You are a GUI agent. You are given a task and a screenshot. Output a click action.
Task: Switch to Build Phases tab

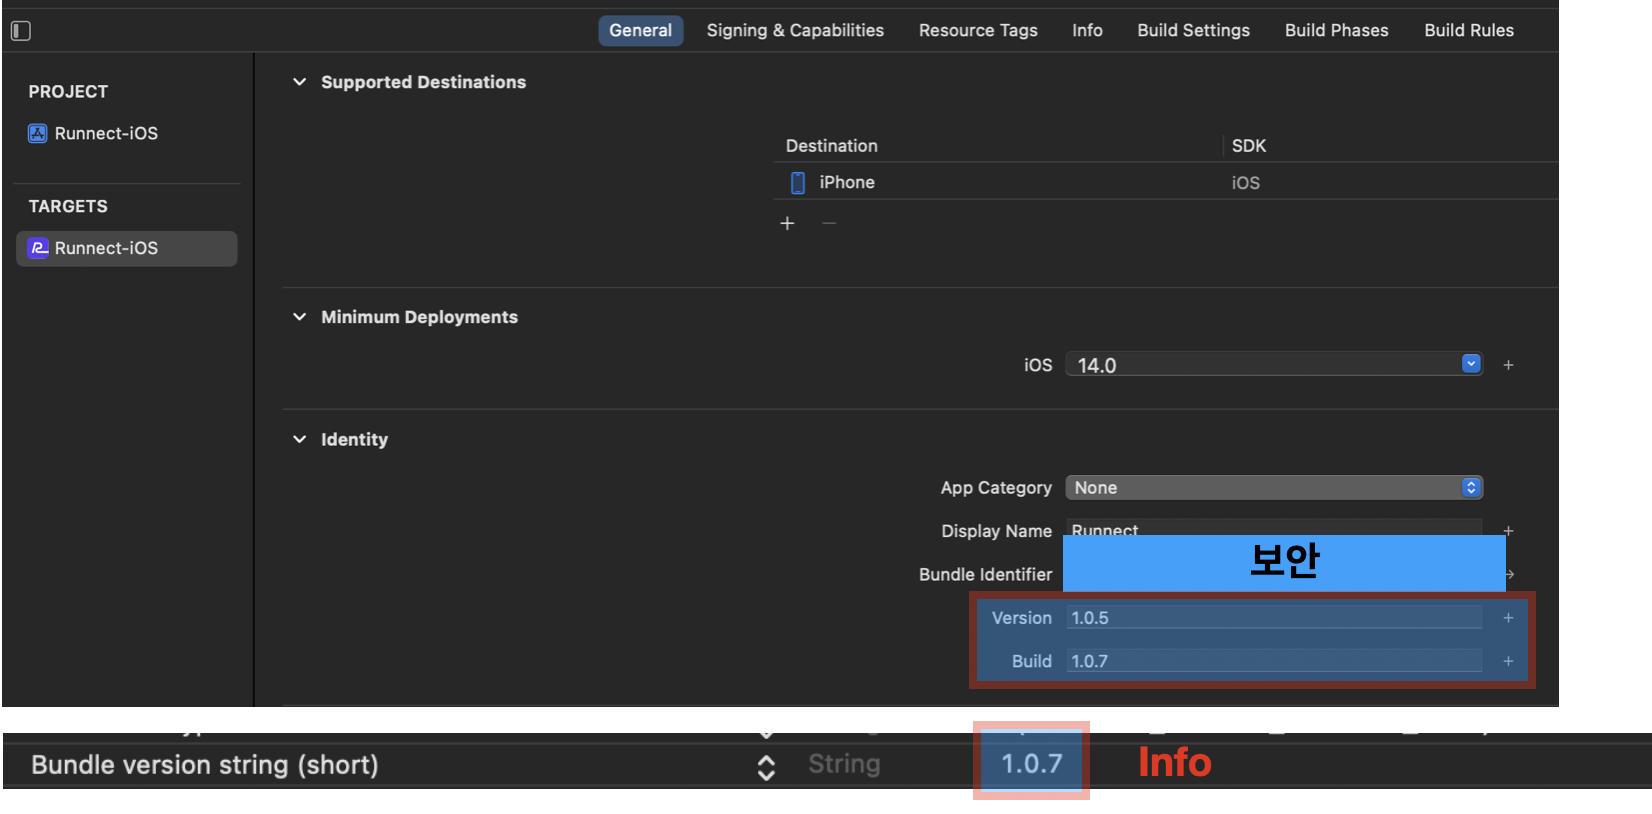pyautogui.click(x=1336, y=30)
